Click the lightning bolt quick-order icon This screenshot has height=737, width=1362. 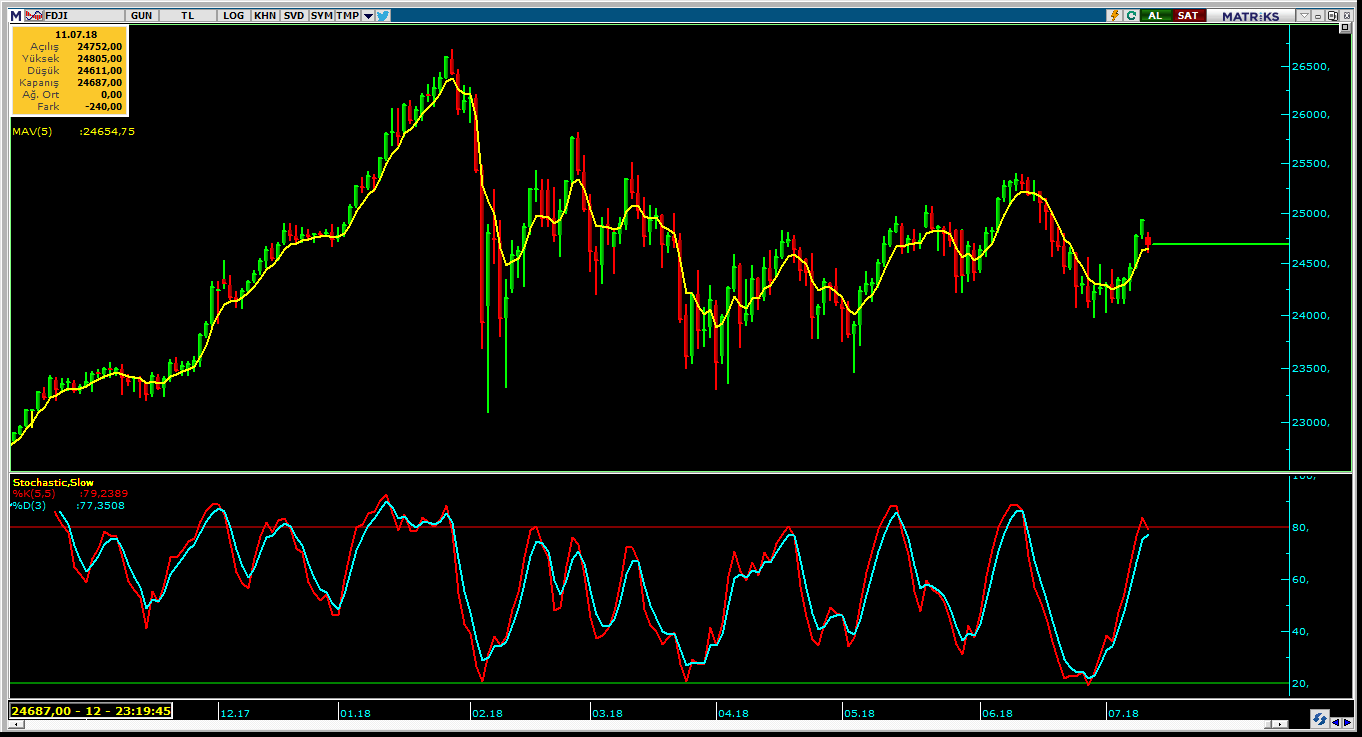(x=1115, y=15)
